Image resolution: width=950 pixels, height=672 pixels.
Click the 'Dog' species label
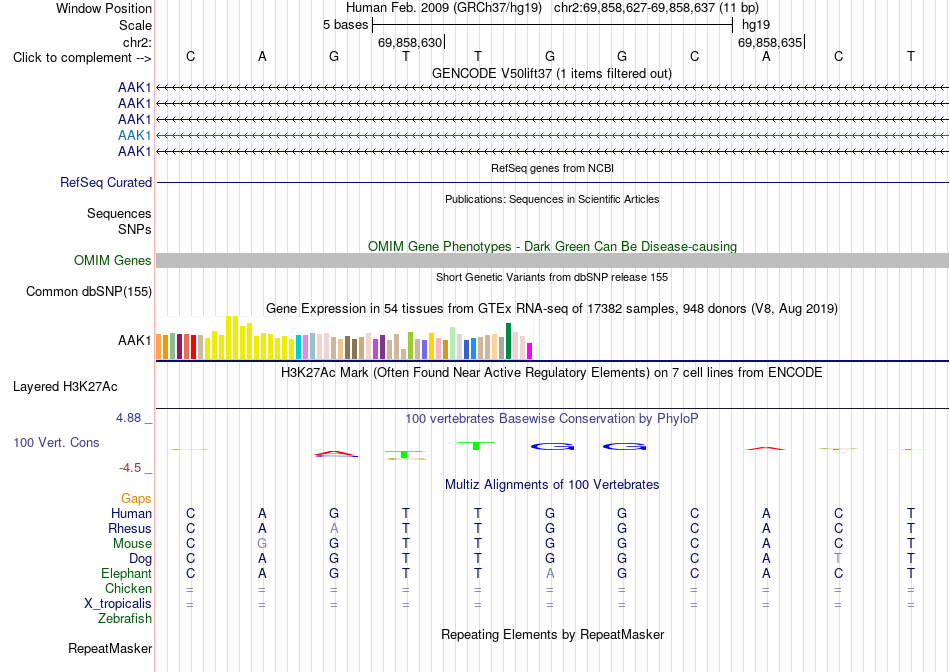[140, 559]
